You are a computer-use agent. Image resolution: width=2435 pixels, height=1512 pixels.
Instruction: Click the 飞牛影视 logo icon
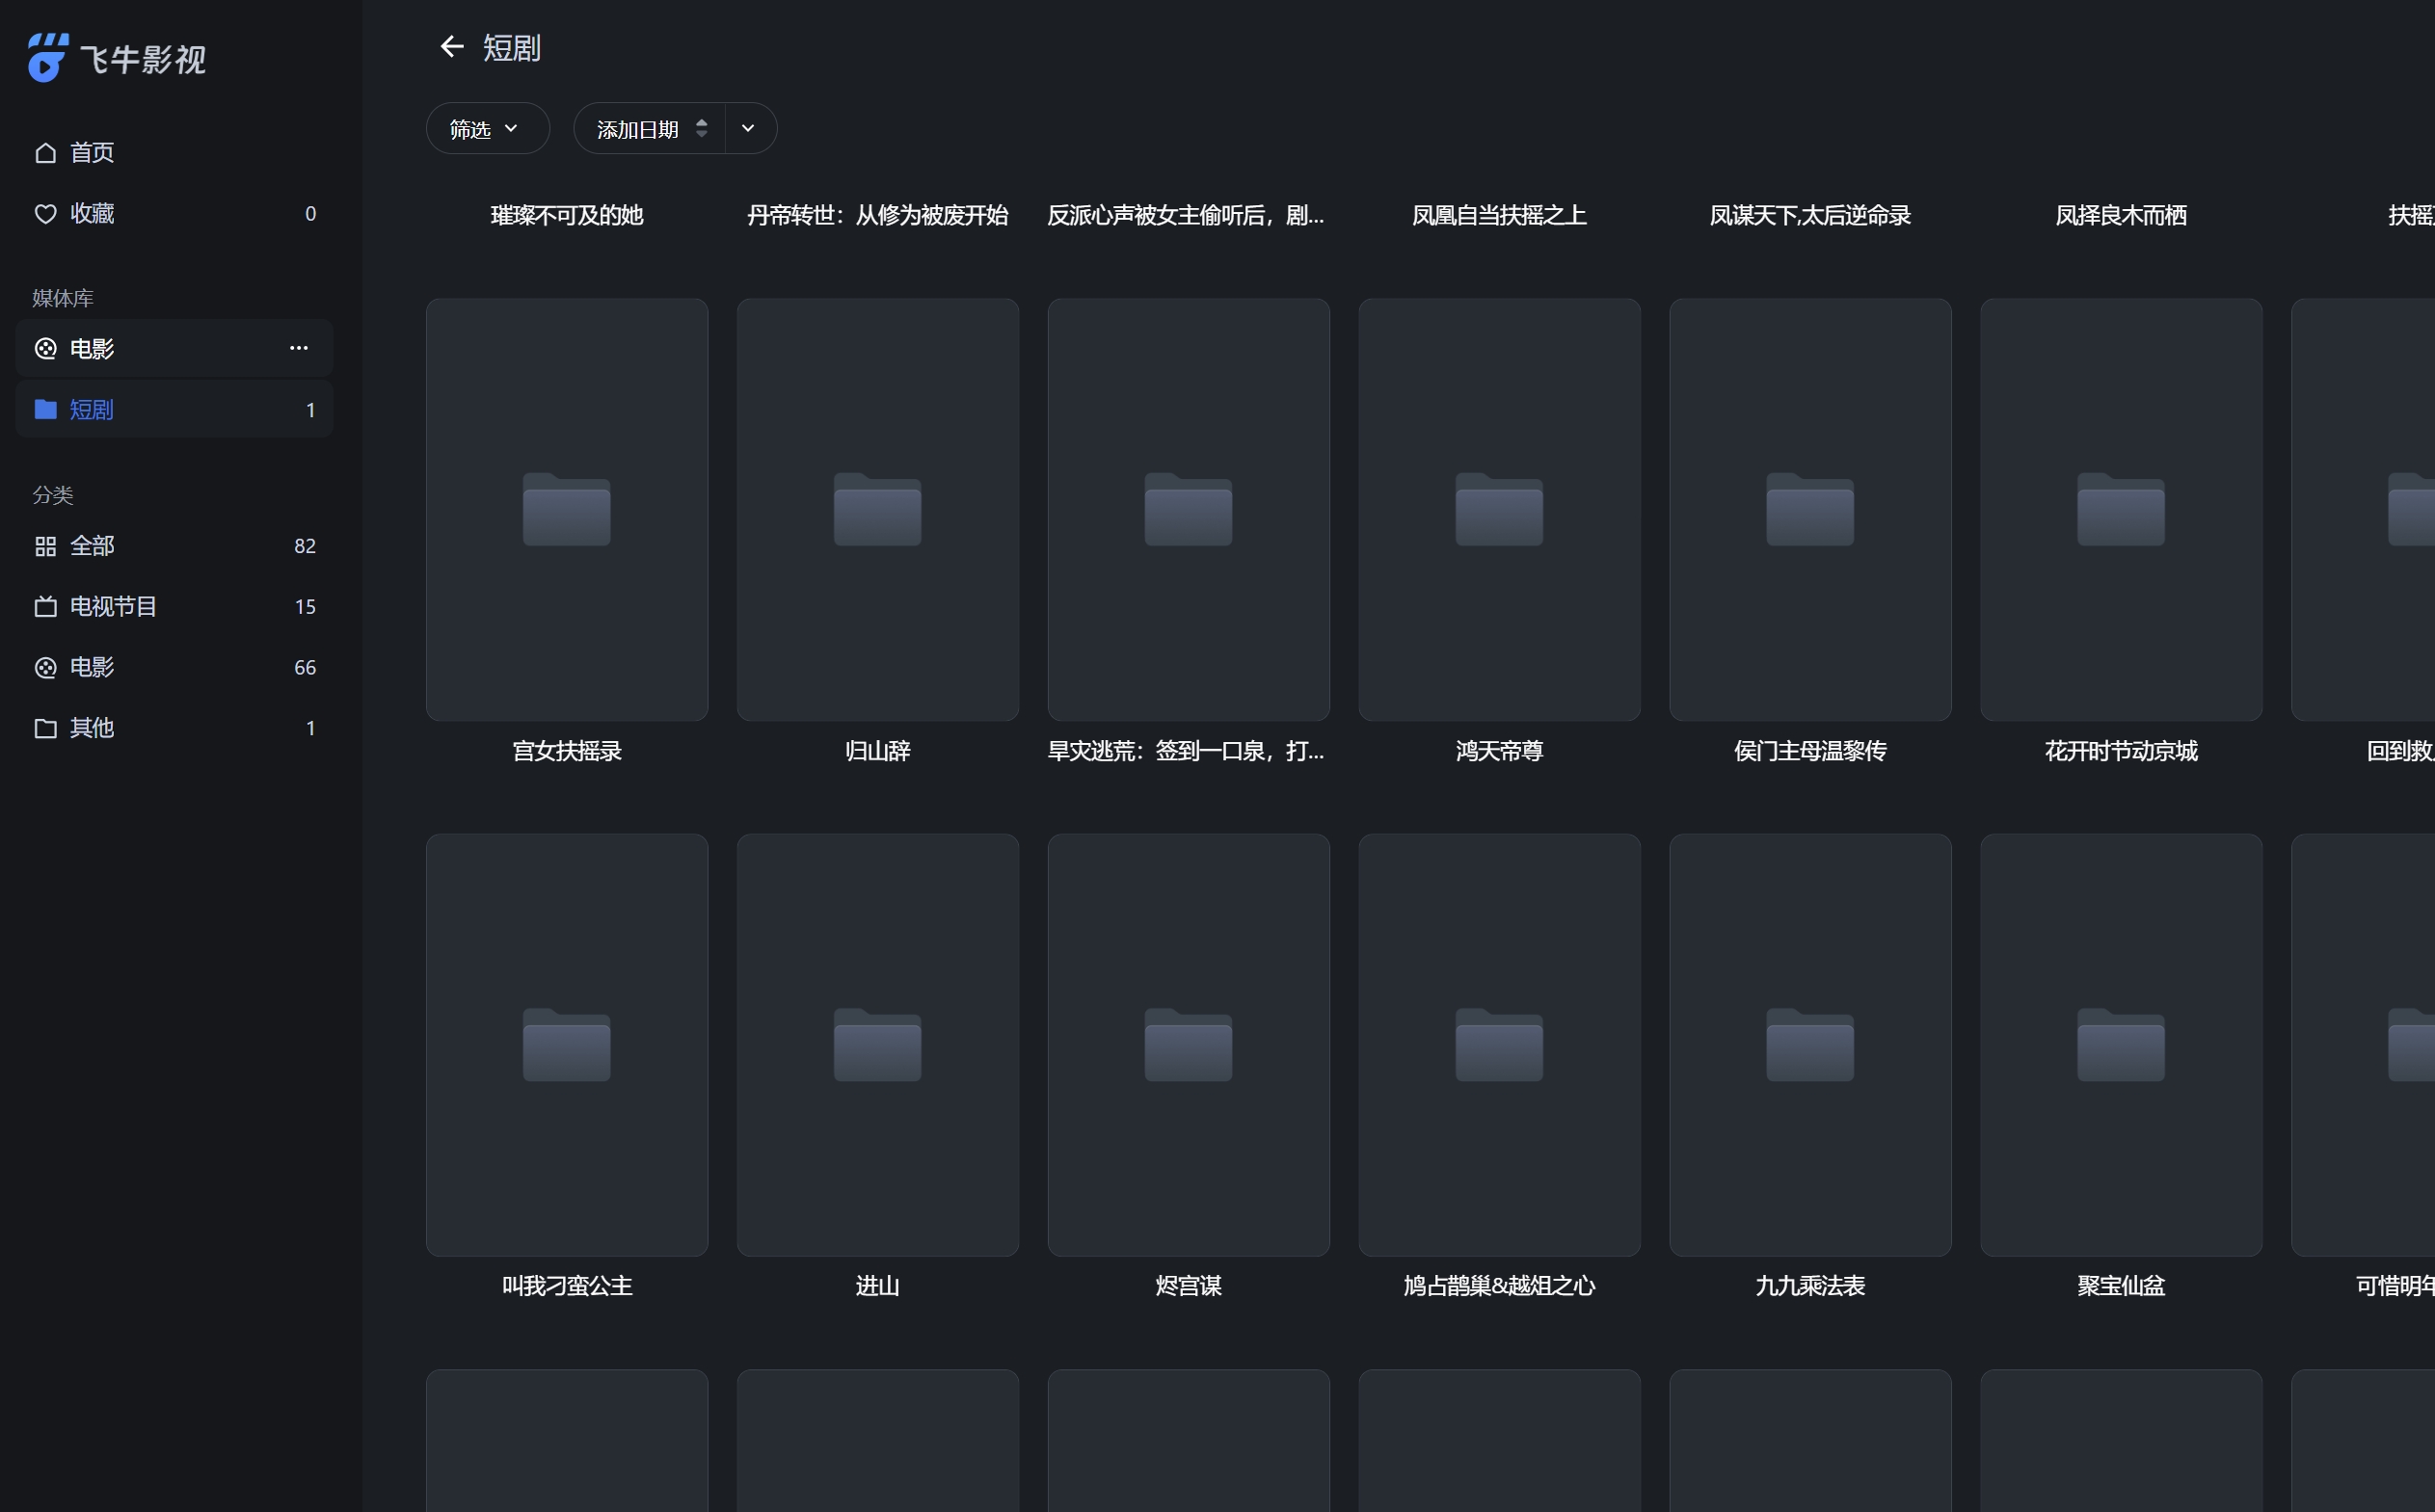coord(47,58)
